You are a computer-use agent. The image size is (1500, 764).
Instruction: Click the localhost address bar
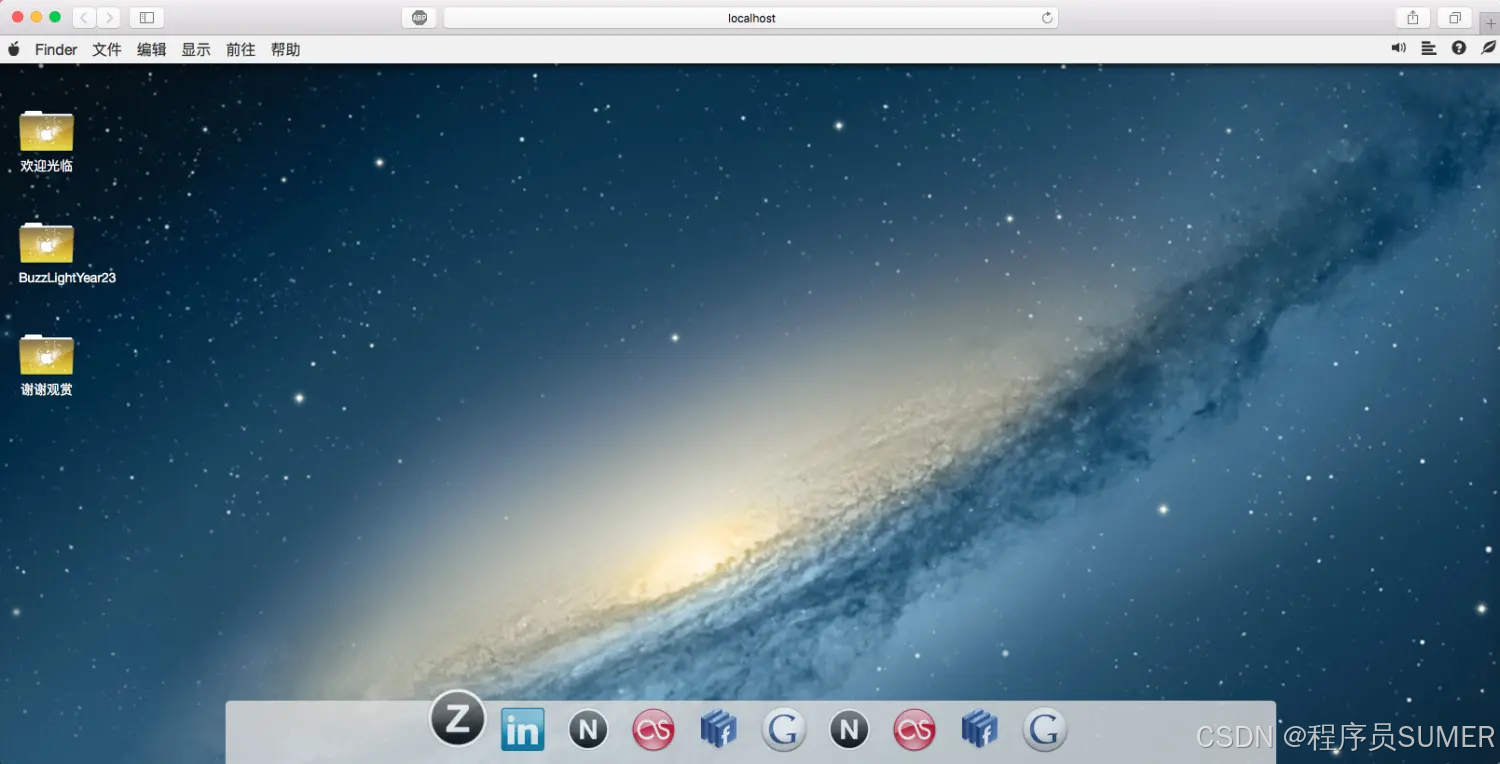pyautogui.click(x=751, y=17)
